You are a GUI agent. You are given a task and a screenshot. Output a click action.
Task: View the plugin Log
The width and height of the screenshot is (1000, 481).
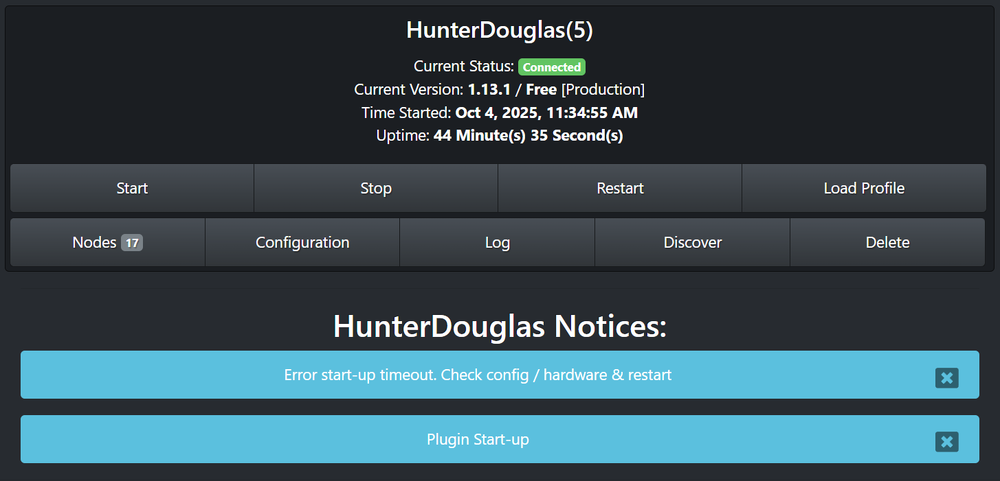tap(497, 242)
